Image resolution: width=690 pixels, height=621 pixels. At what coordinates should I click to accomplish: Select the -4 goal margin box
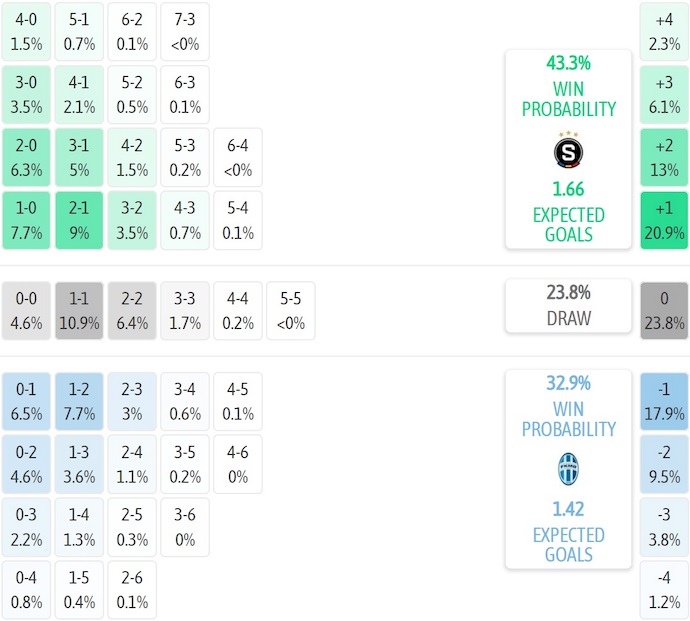(664, 590)
